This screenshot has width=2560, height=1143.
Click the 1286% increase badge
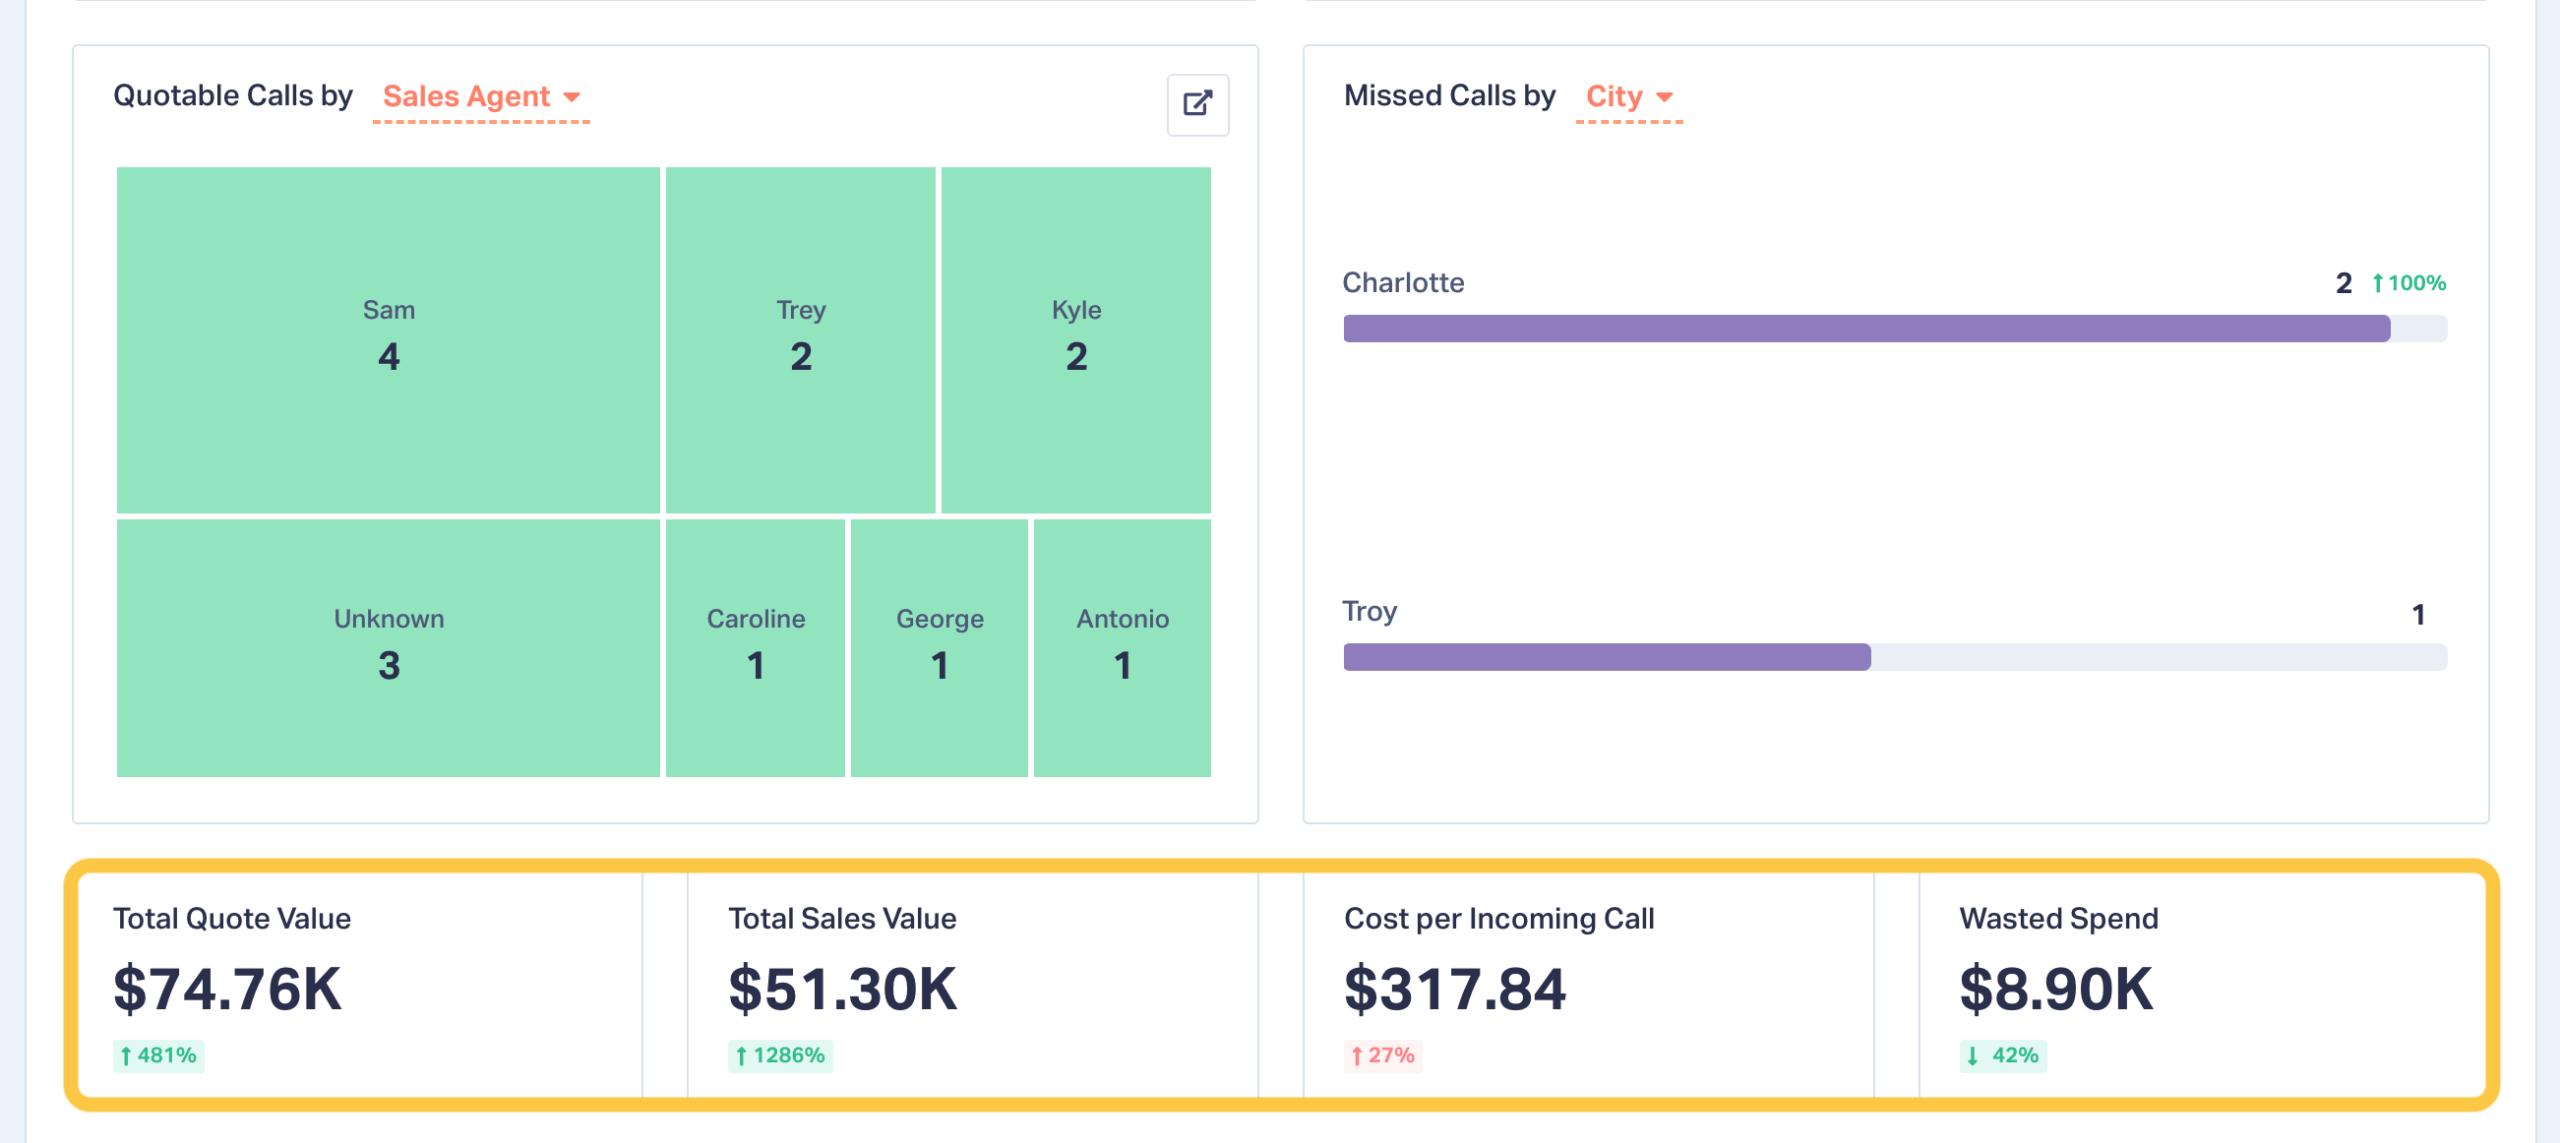click(780, 1055)
